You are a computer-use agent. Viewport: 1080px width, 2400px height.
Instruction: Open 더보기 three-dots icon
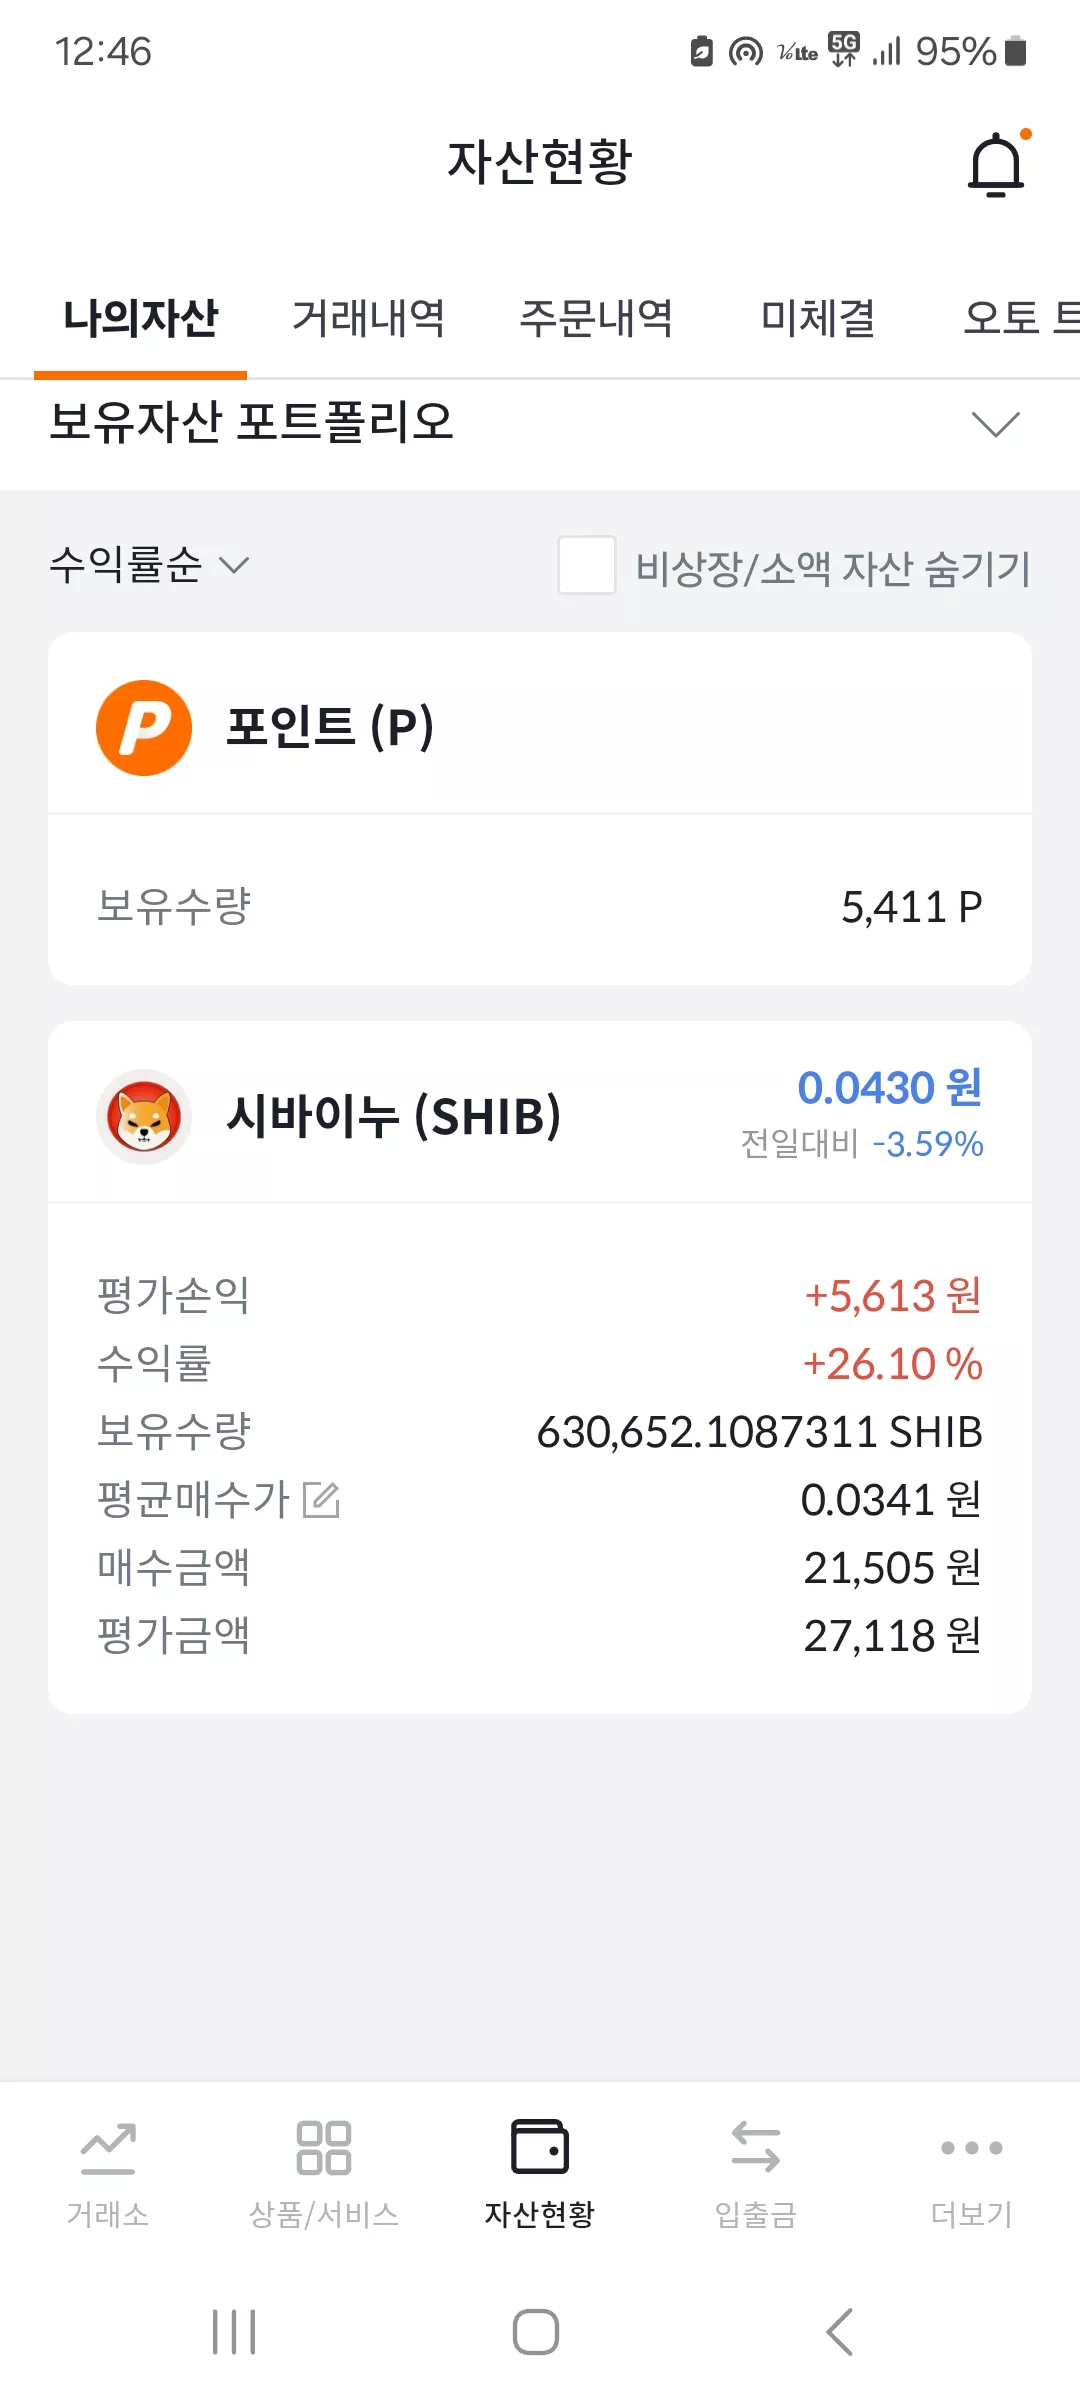972,2148
